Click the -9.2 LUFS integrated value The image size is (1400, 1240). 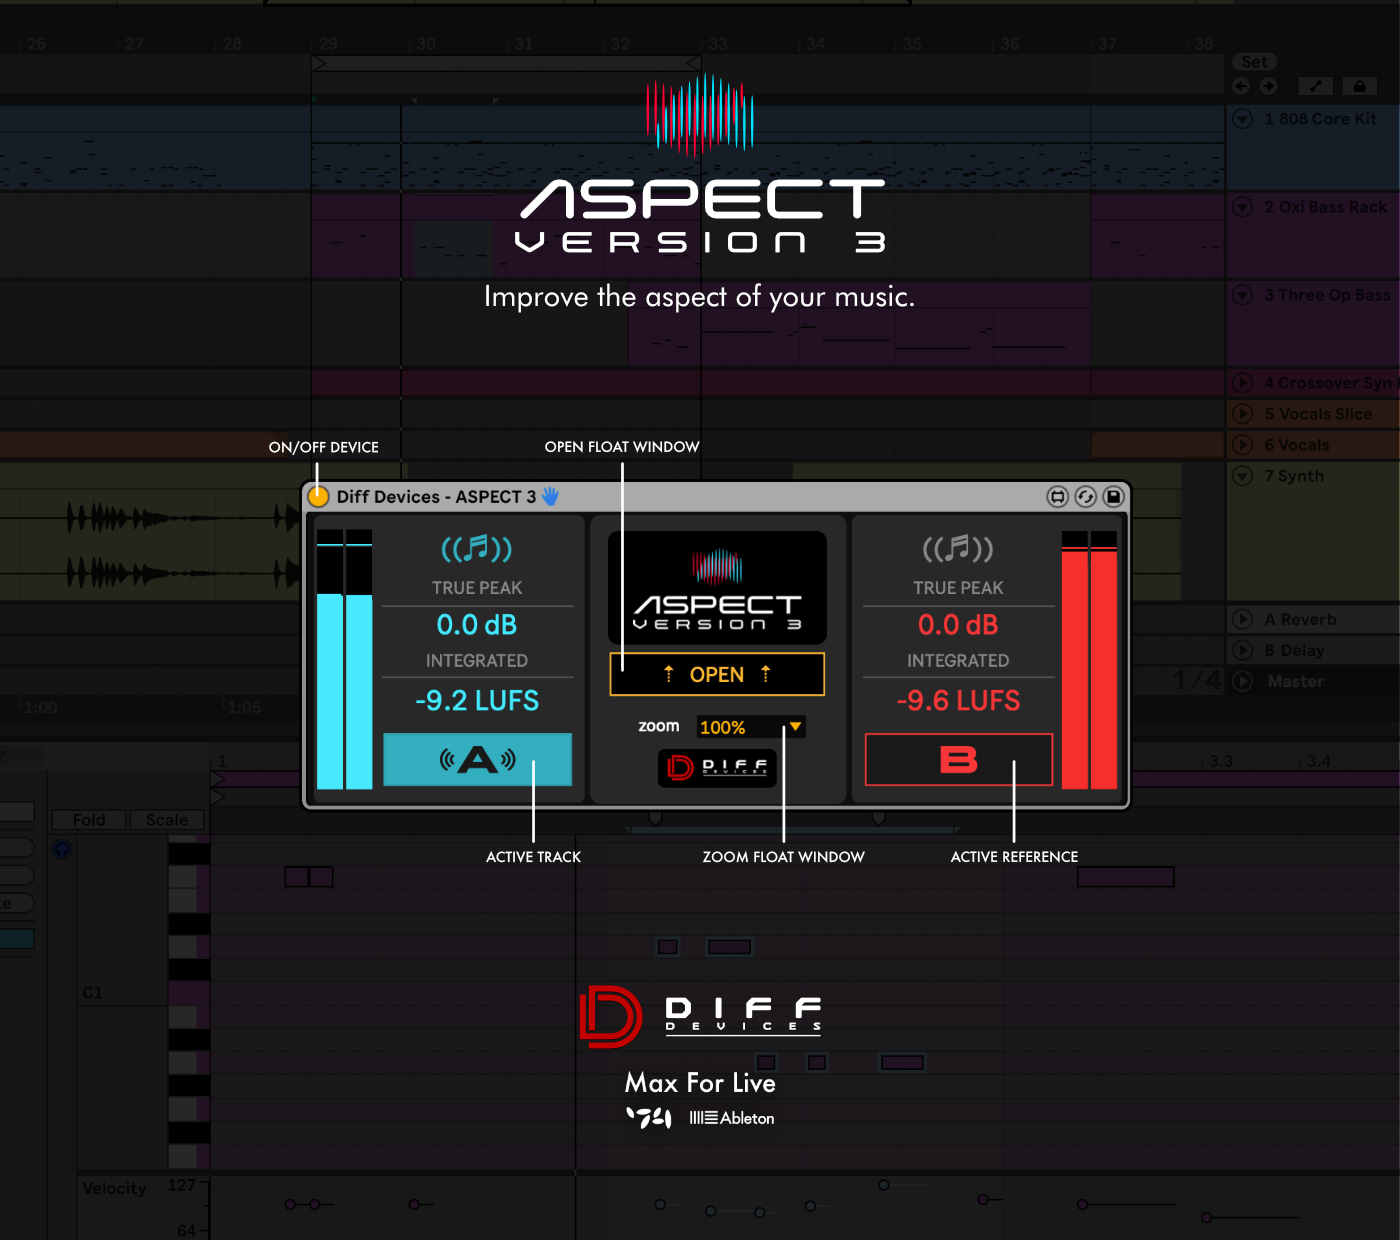tap(477, 701)
